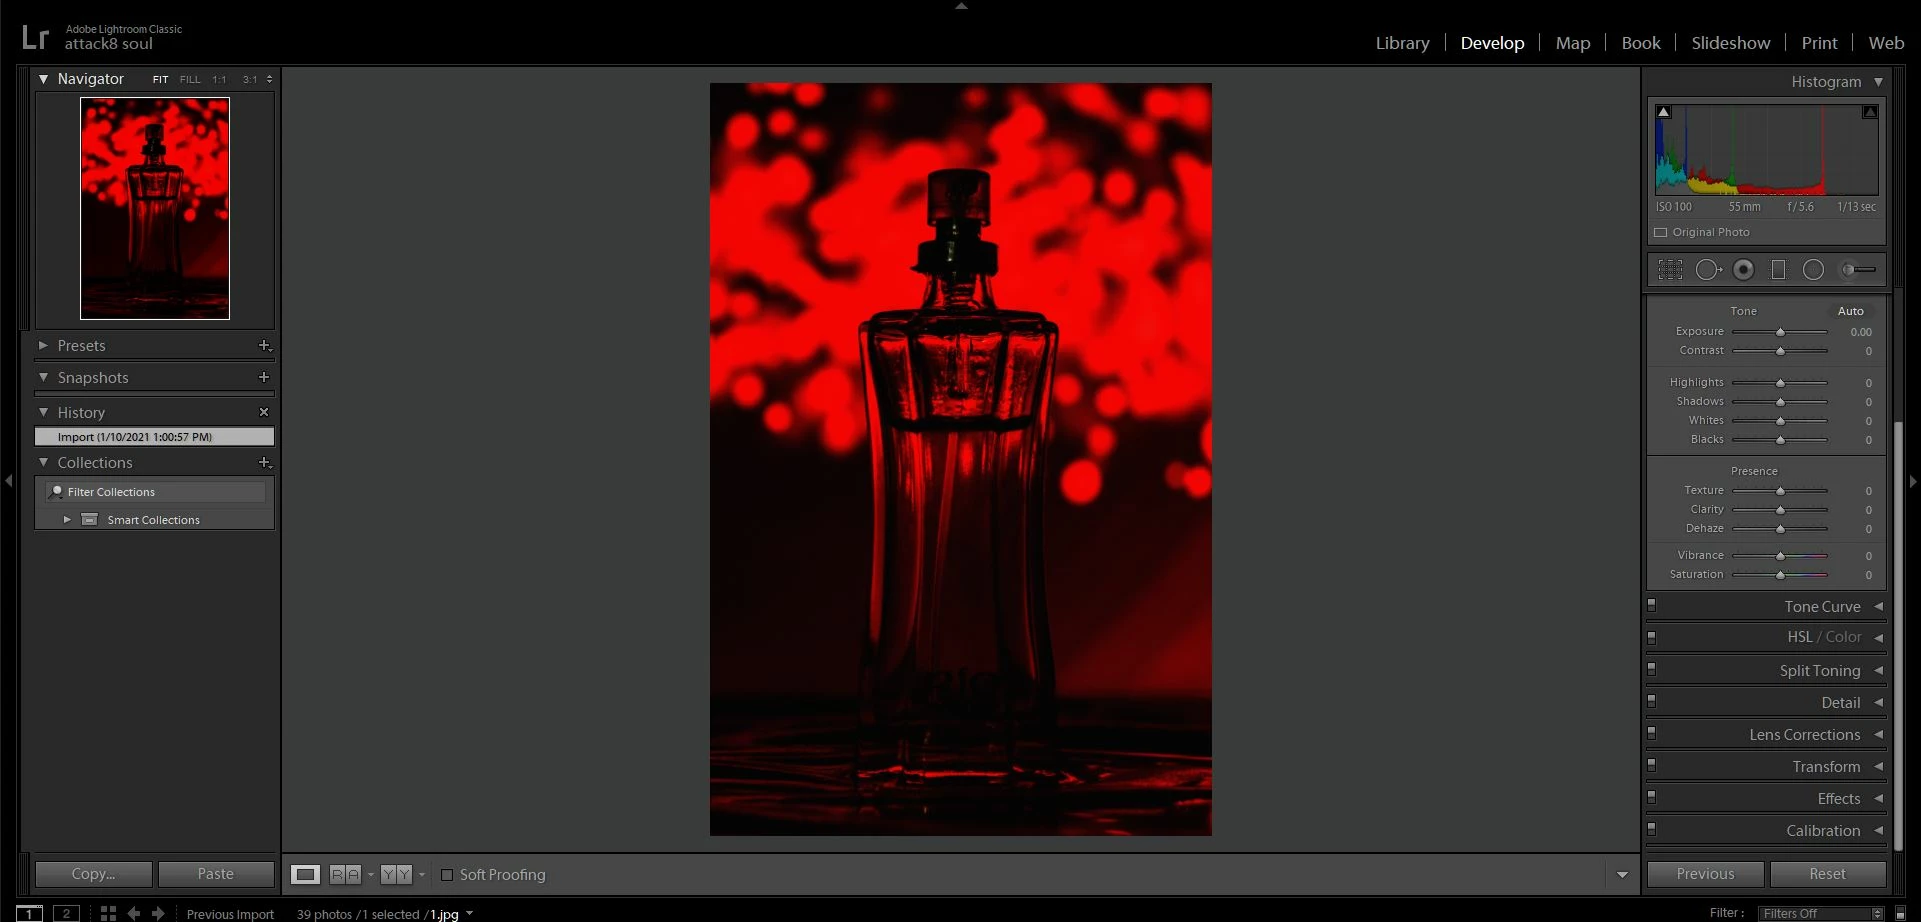Switch to the Web module
The width and height of the screenshot is (1921, 922).
coord(1886,43)
